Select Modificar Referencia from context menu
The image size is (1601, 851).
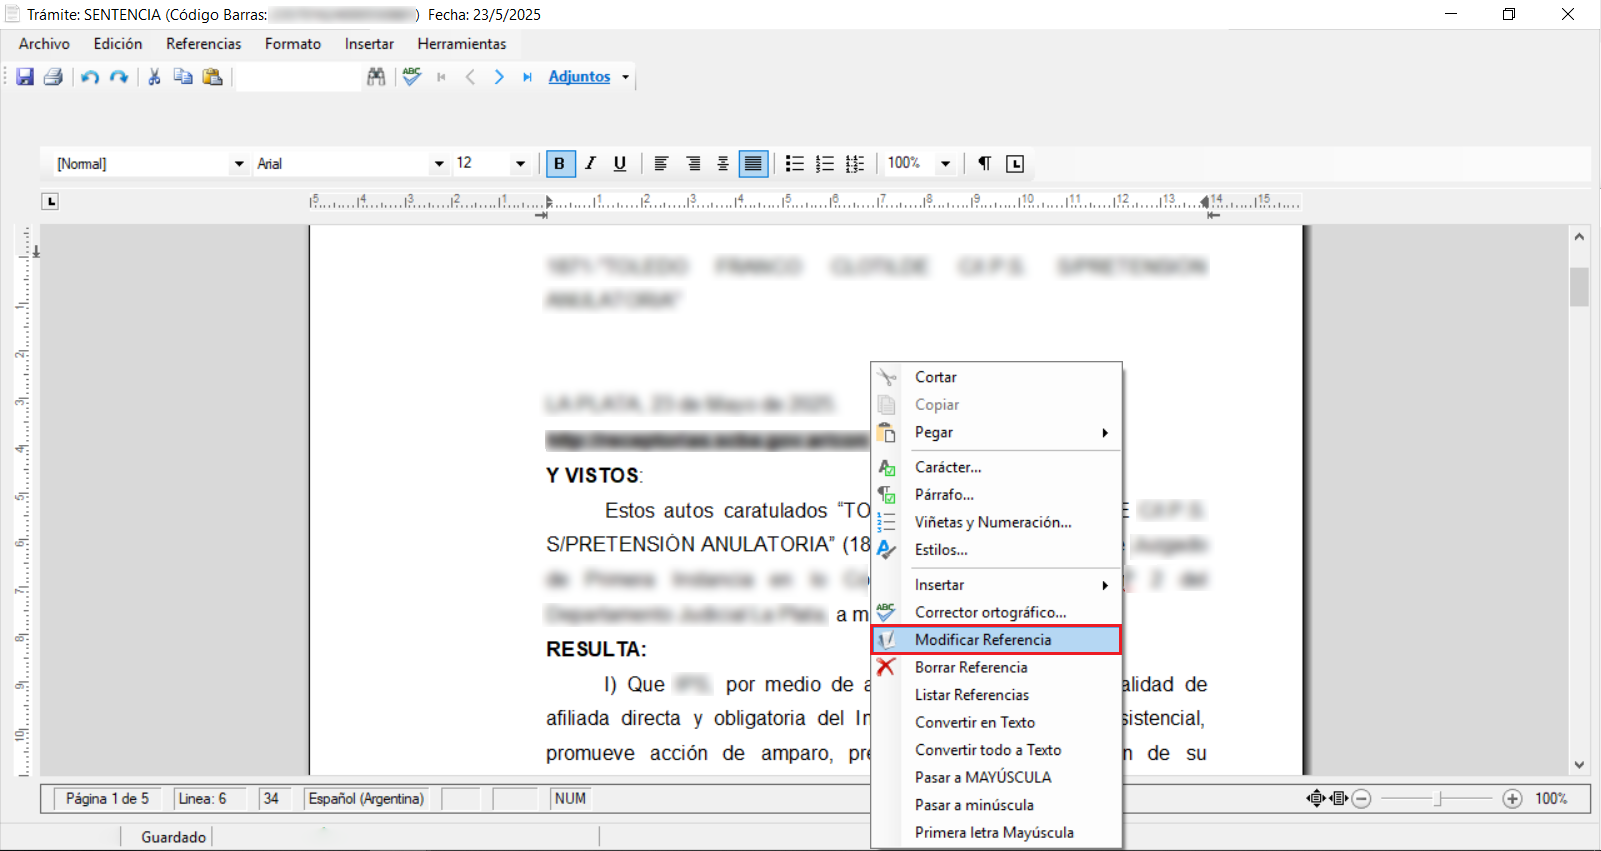(x=983, y=640)
